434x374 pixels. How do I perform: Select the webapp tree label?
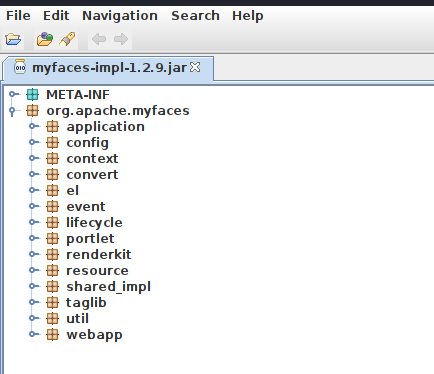94,335
